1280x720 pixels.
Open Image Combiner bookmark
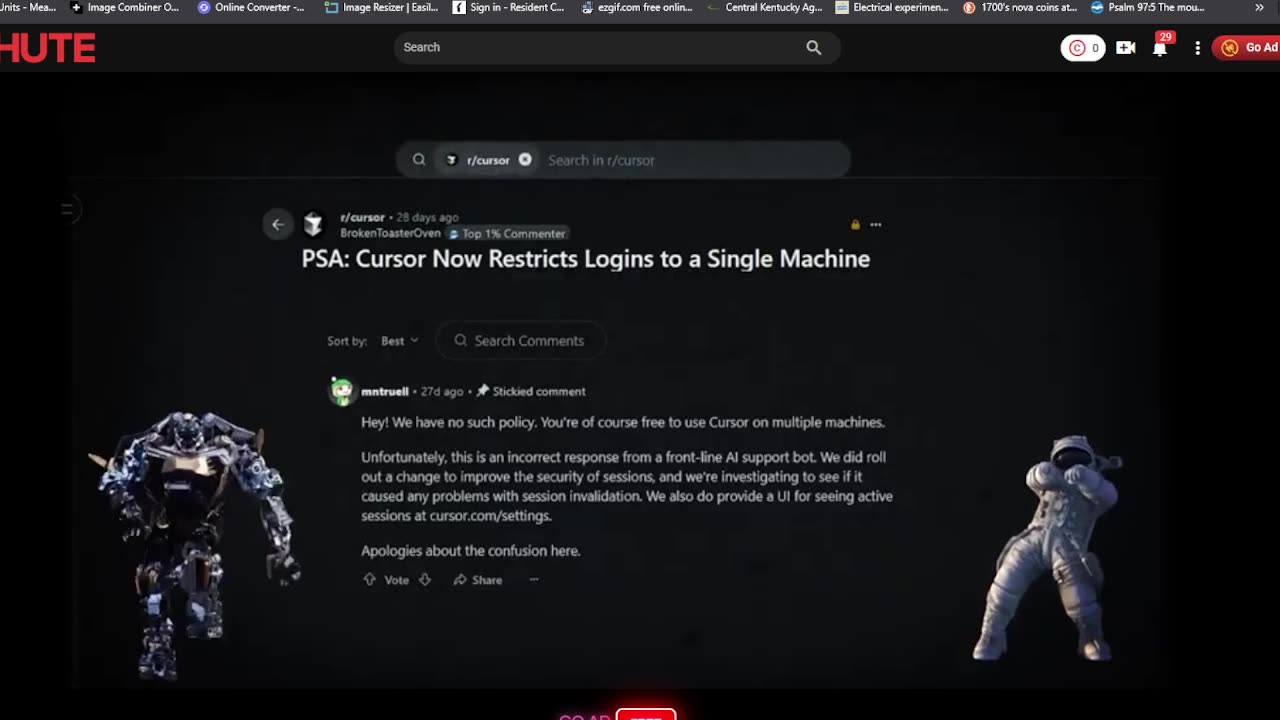pos(125,7)
